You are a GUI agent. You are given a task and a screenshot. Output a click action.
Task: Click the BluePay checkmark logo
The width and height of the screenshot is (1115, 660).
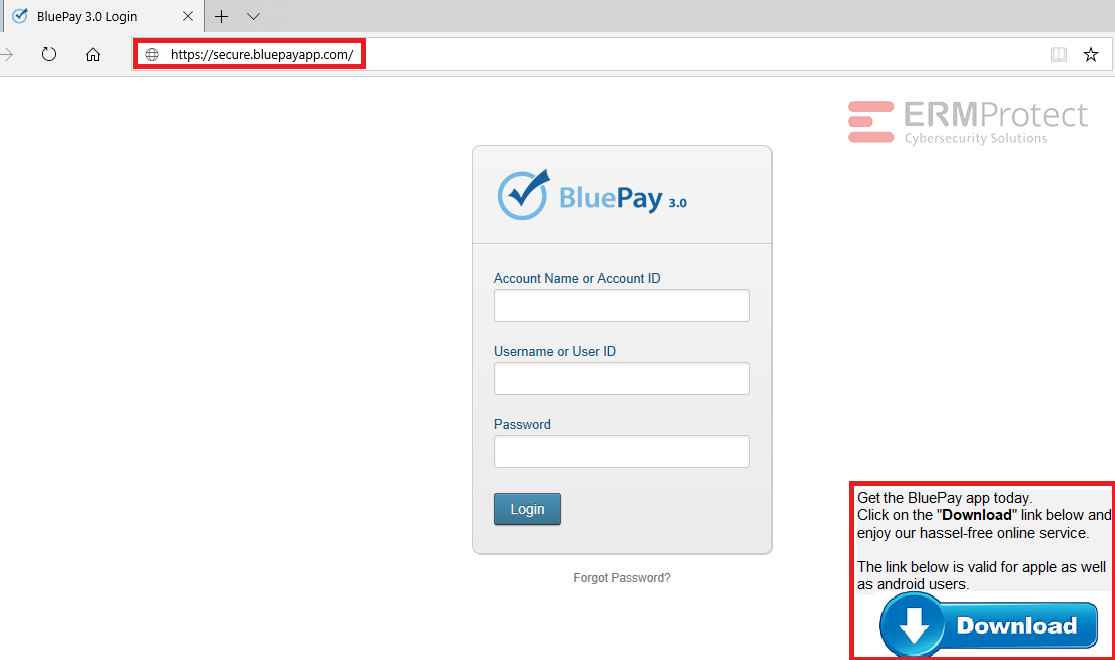[x=523, y=195]
